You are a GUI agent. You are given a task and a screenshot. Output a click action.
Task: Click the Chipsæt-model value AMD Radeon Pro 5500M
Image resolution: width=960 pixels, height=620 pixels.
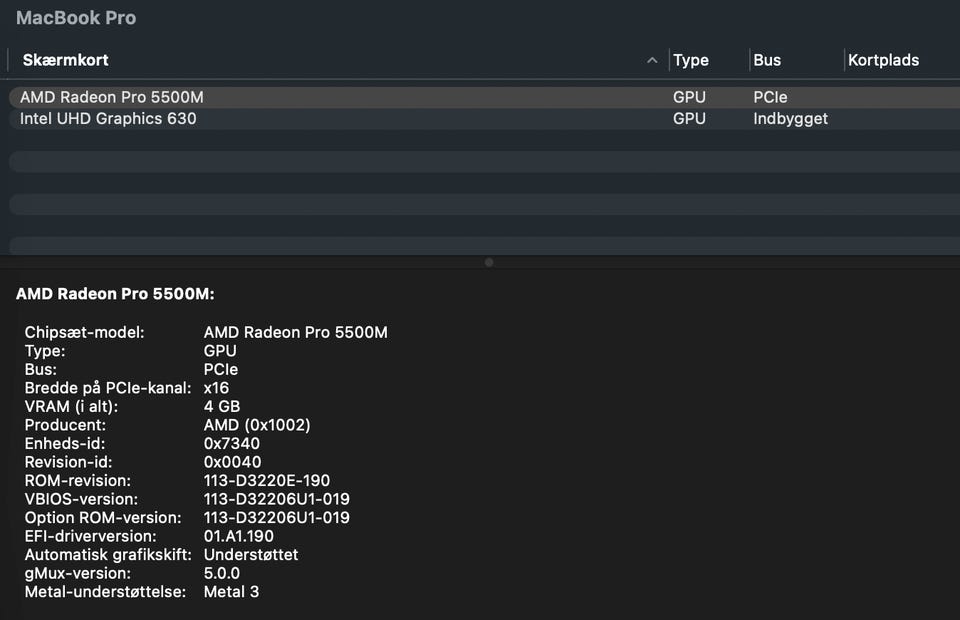pyautogui.click(x=296, y=332)
